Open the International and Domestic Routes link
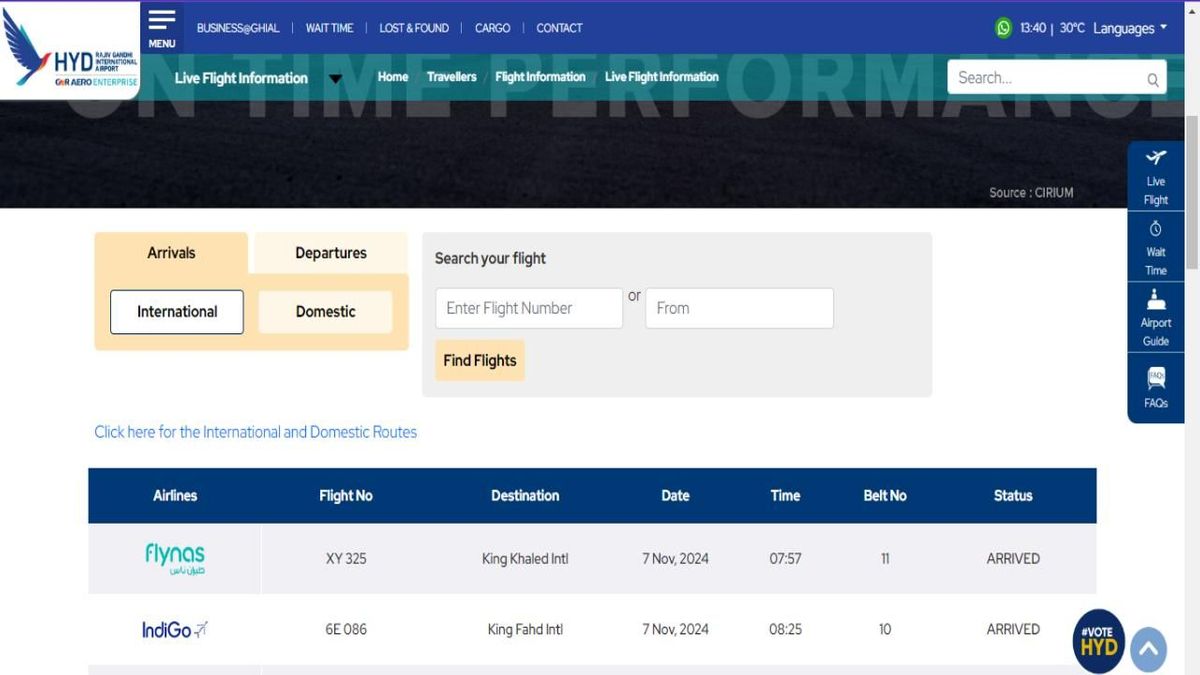1200x675 pixels. point(255,432)
